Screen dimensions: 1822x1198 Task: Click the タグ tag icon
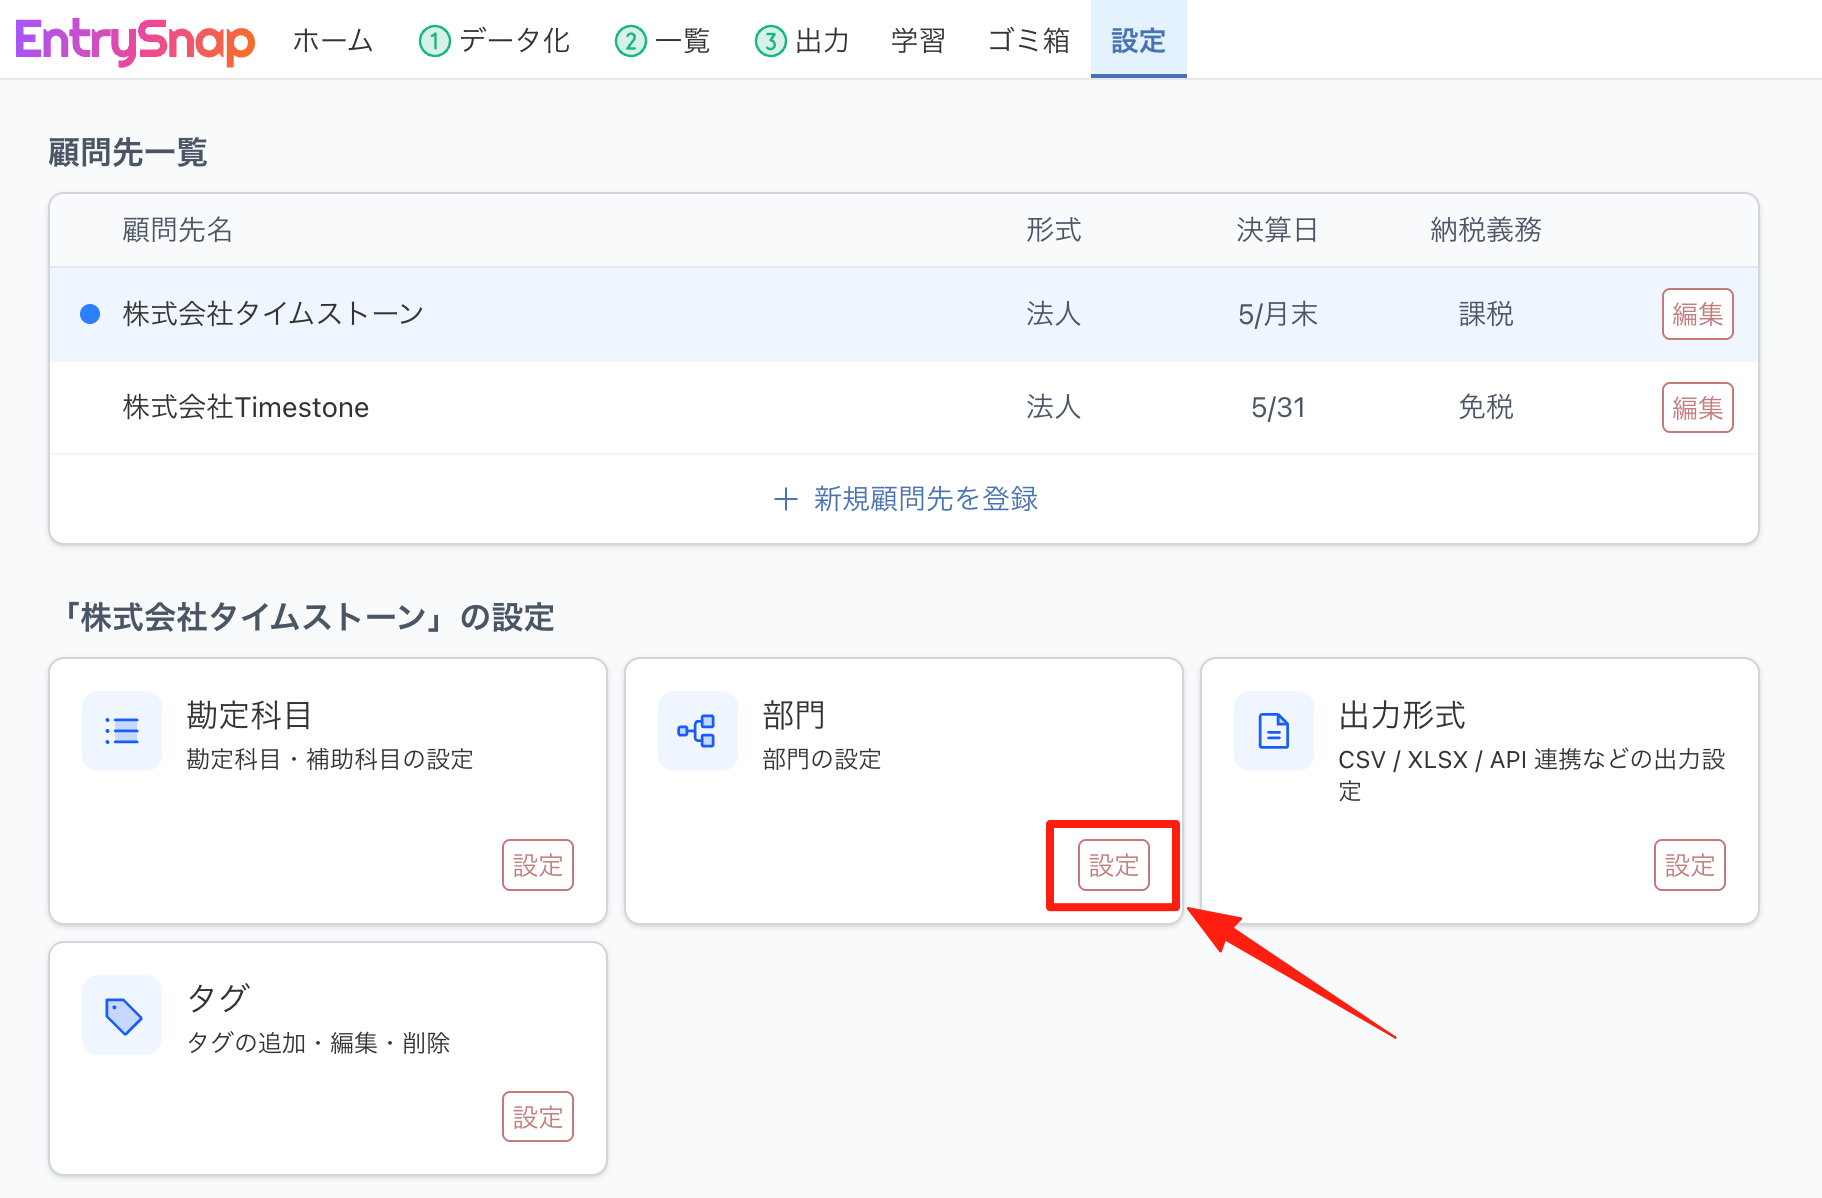tap(122, 1015)
